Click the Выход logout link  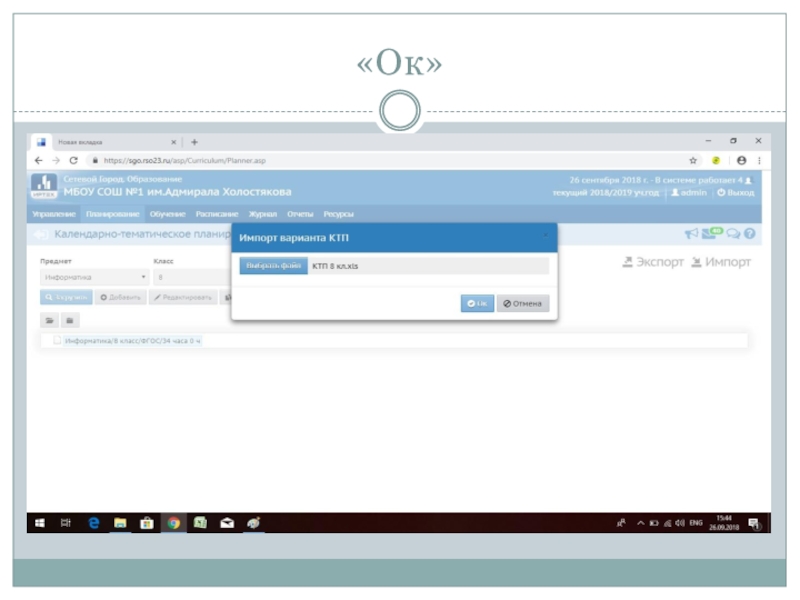pyautogui.click(x=736, y=192)
